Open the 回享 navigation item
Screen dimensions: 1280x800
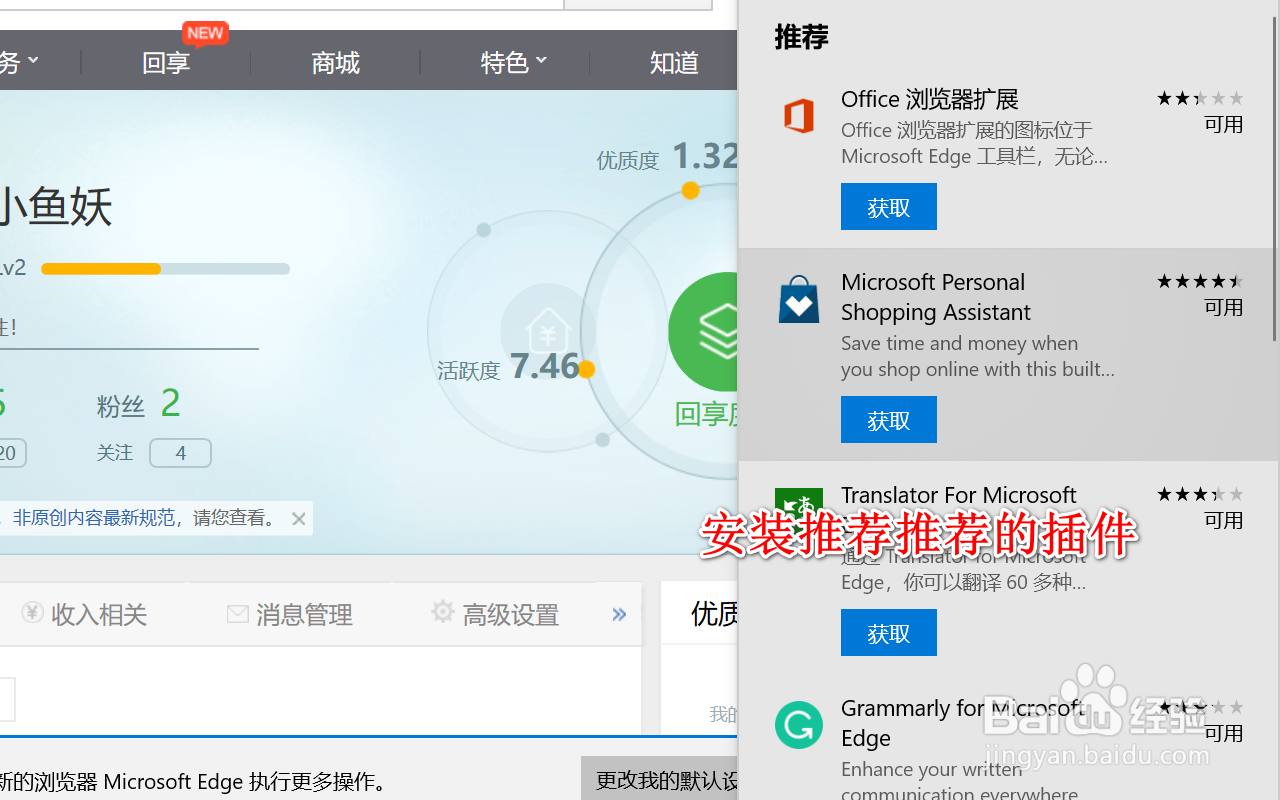[166, 63]
